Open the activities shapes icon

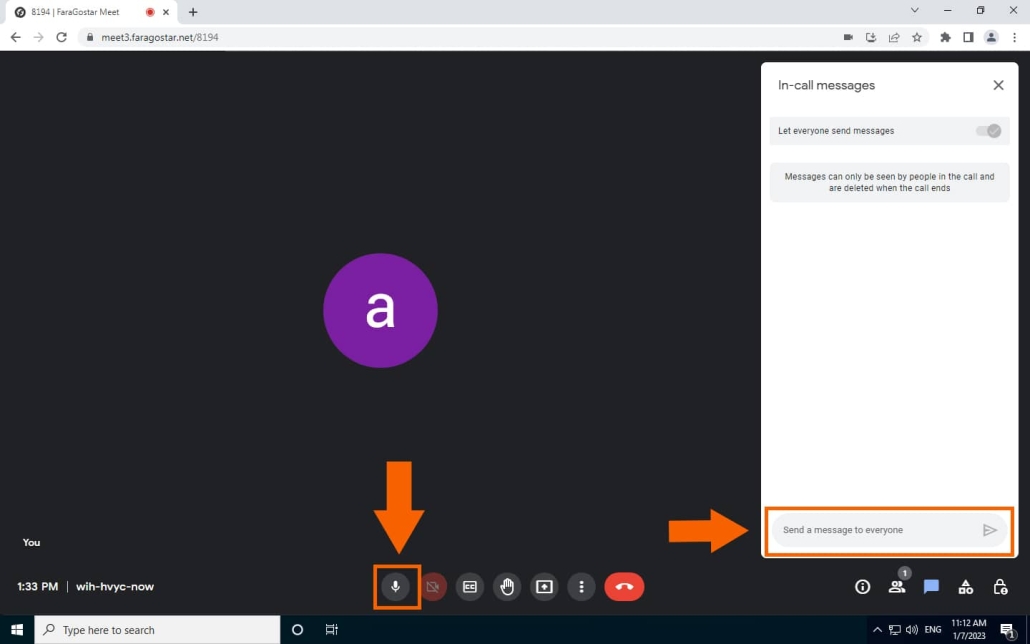tap(965, 587)
